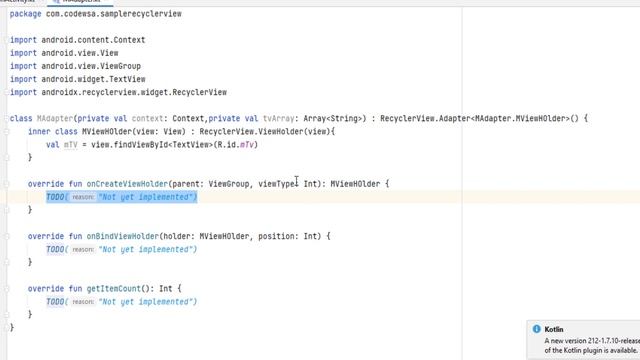
Task: Click package name com.codewsa.samplerecyclerview
Action: [x=114, y=14]
